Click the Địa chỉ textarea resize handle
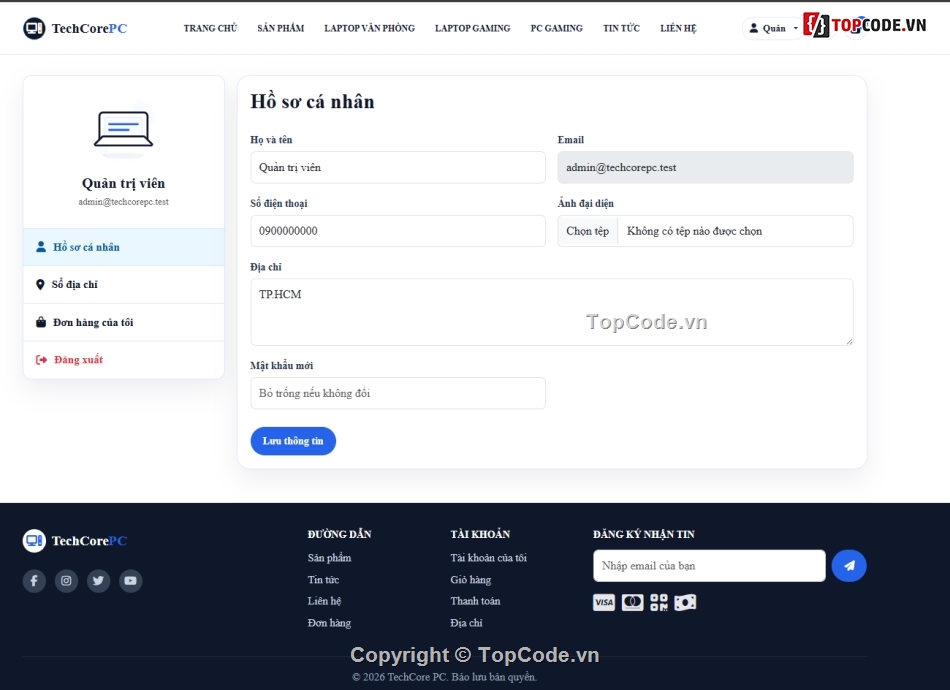The height and width of the screenshot is (690, 950). (849, 341)
